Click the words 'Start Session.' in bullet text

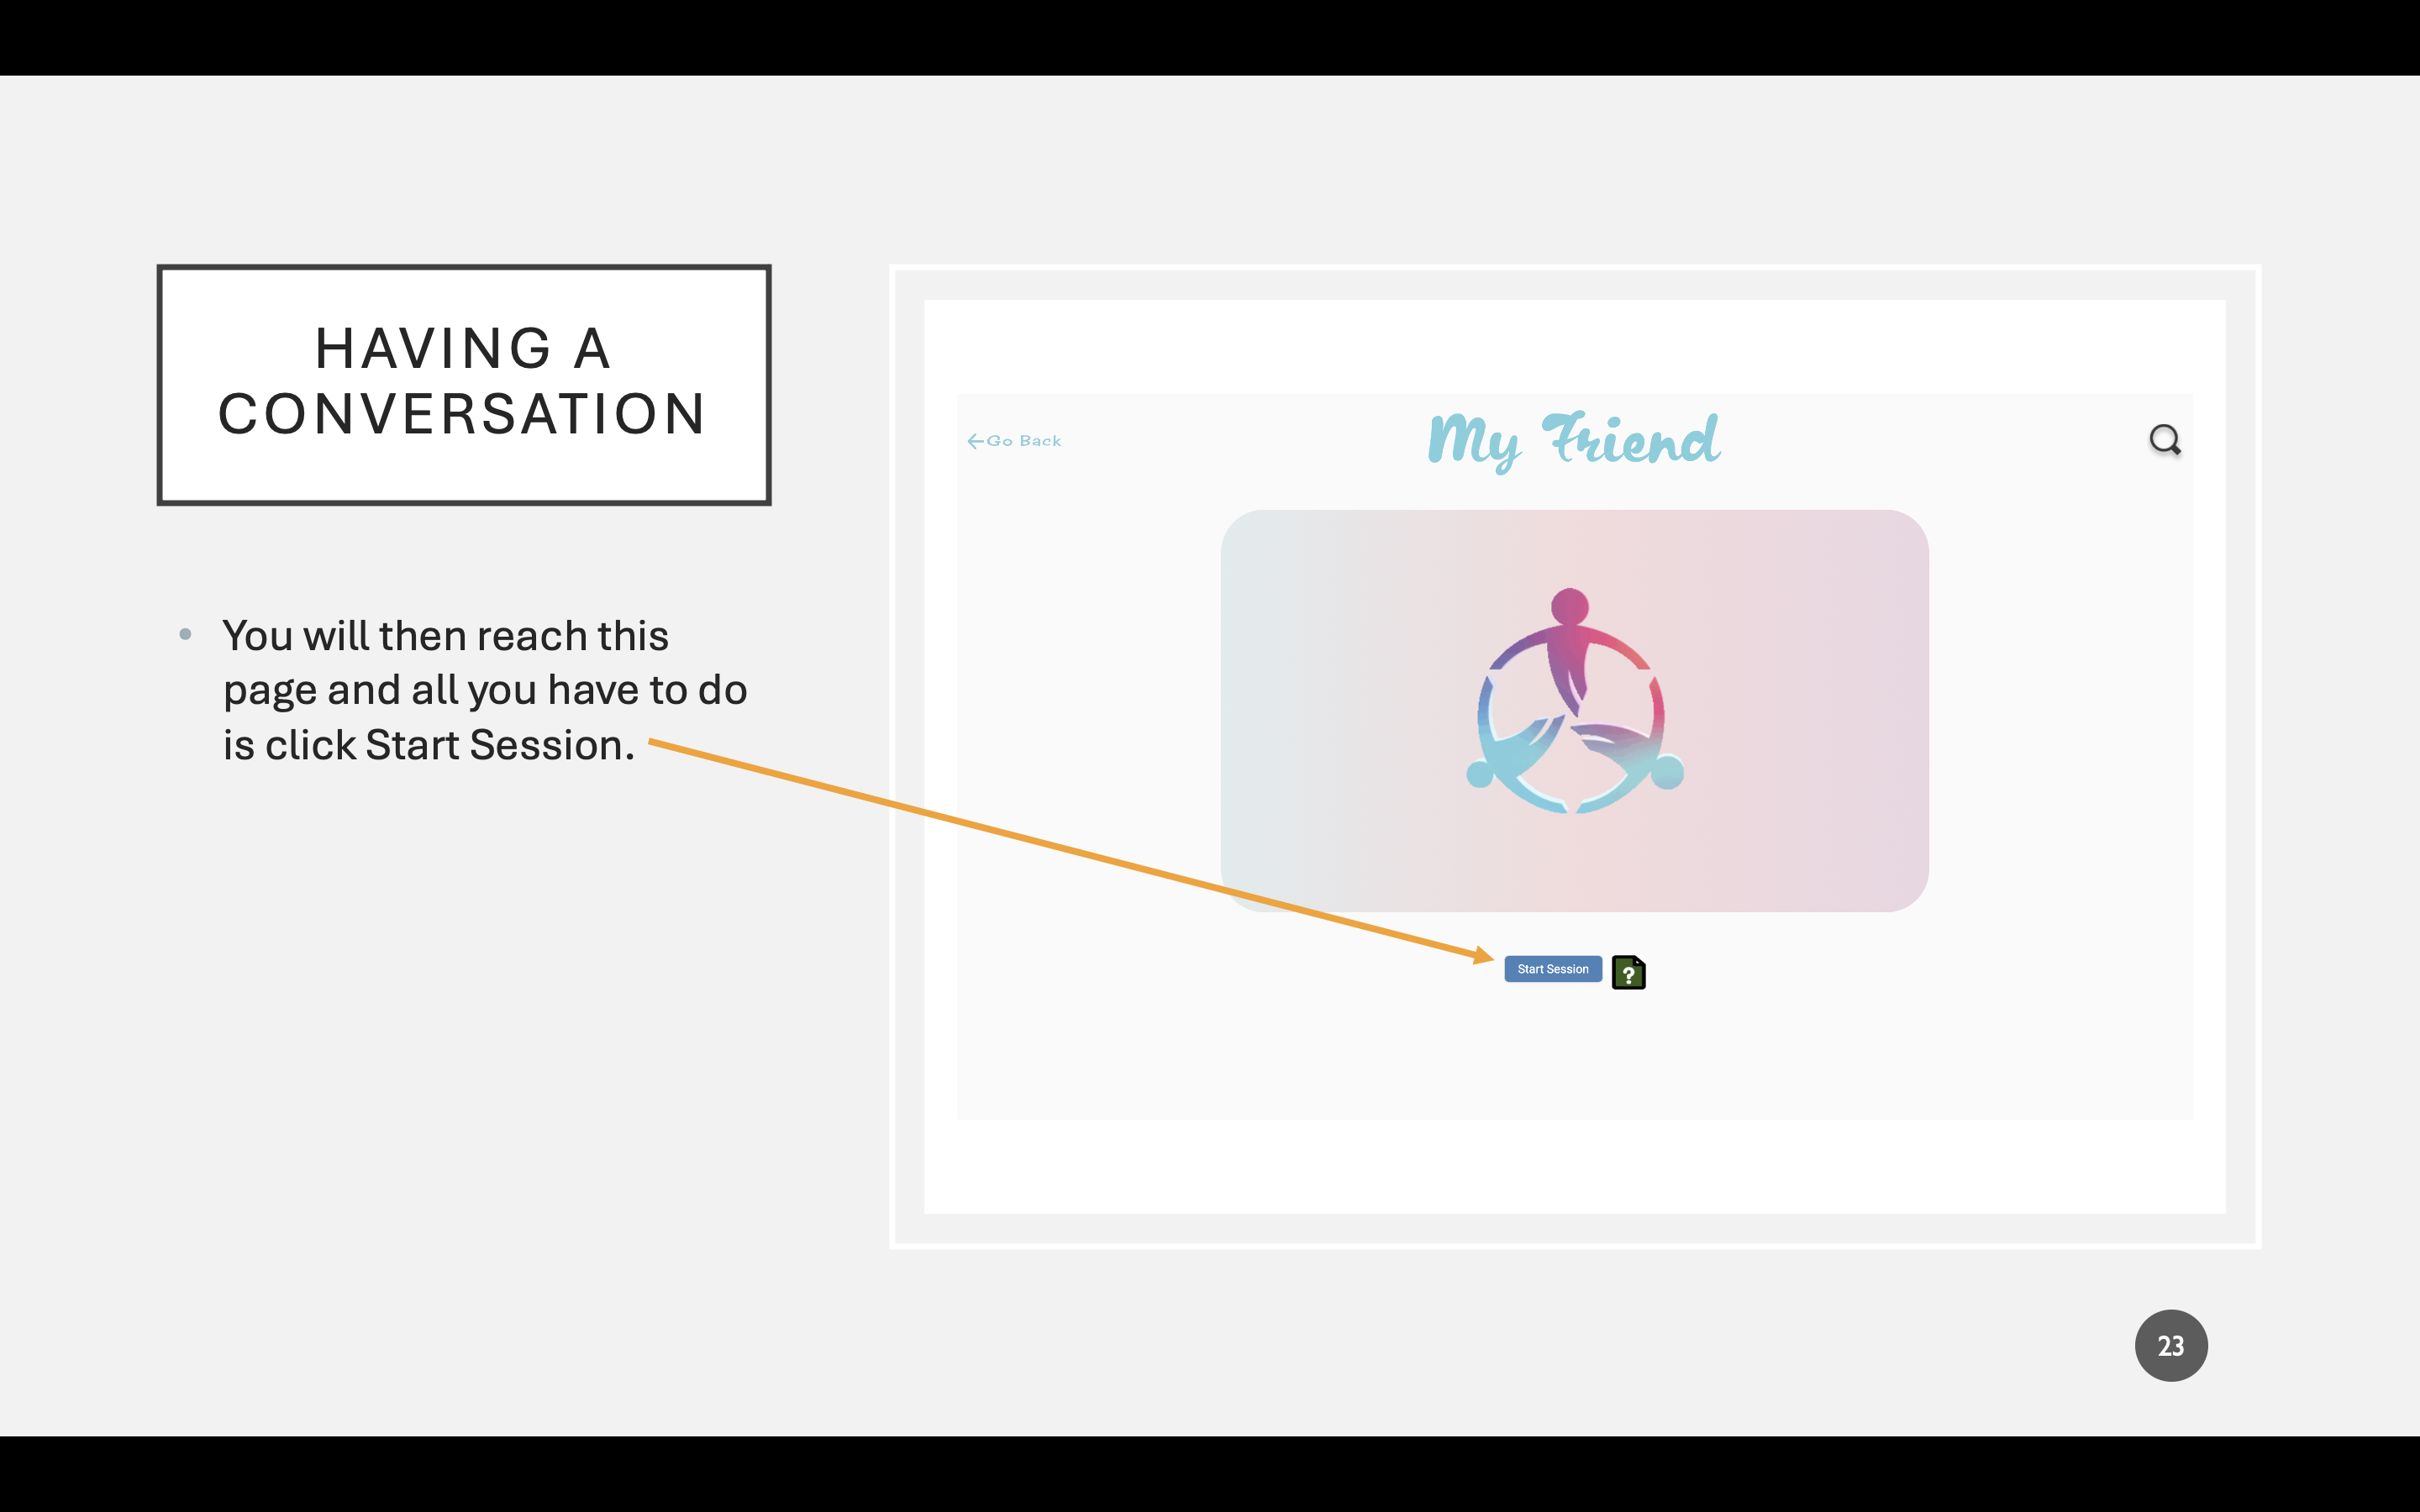click(500, 745)
